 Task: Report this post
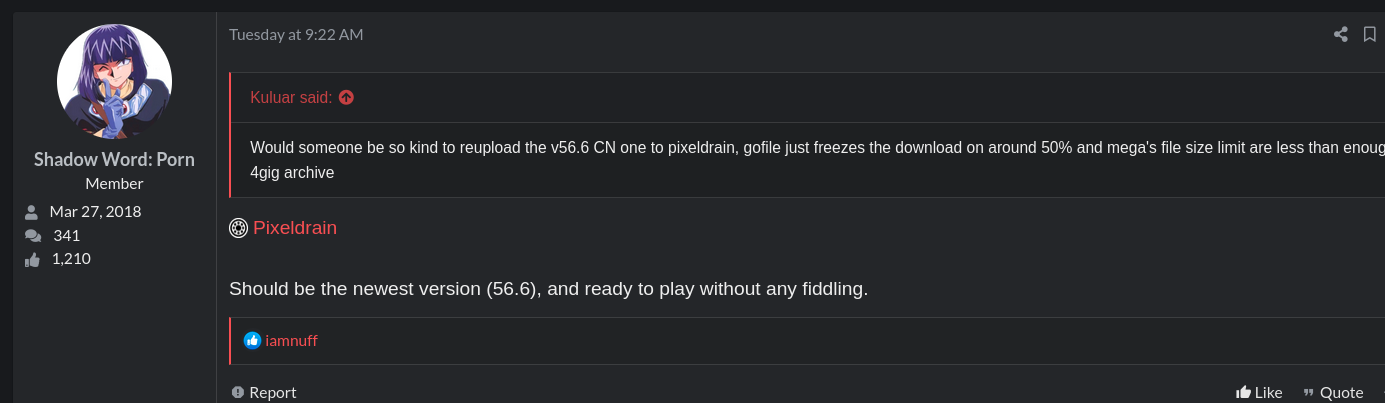[264, 392]
